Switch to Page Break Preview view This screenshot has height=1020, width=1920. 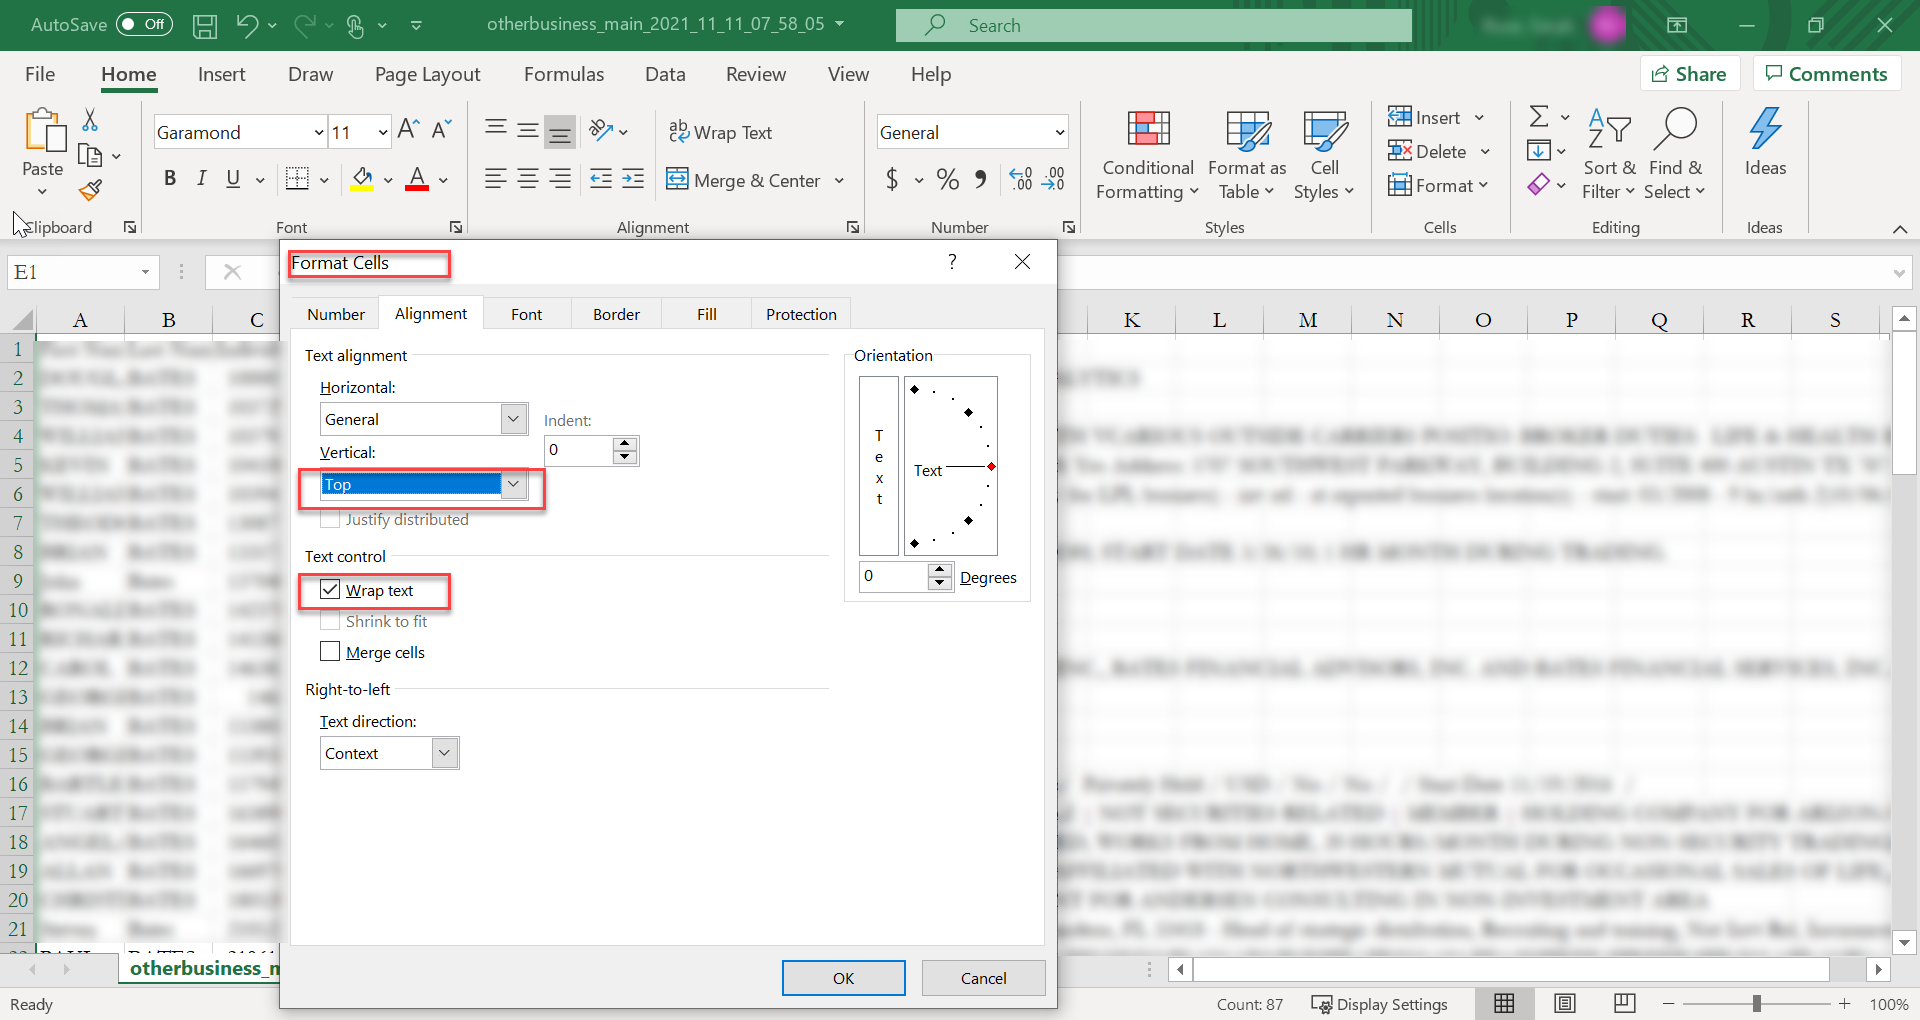[1625, 1004]
